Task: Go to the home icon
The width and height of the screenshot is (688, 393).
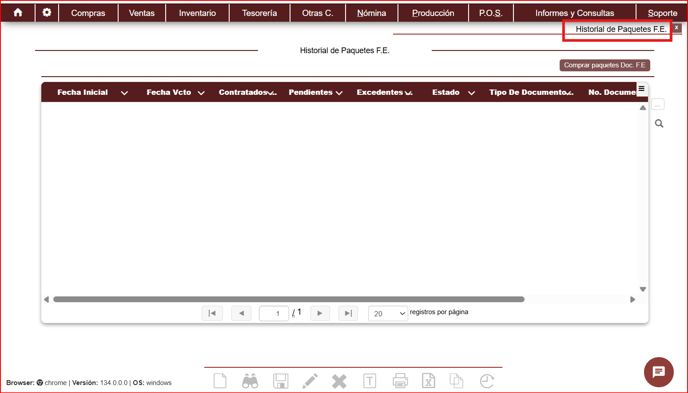Action: [x=18, y=13]
